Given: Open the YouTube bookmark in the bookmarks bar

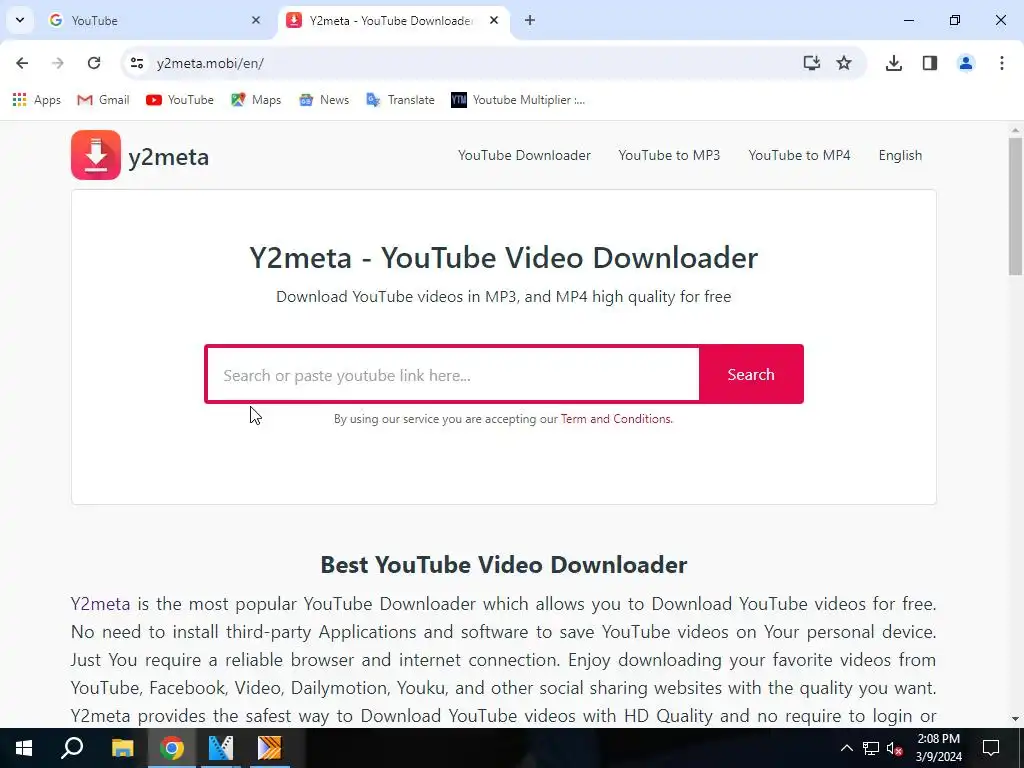Looking at the screenshot, I should pyautogui.click(x=180, y=100).
